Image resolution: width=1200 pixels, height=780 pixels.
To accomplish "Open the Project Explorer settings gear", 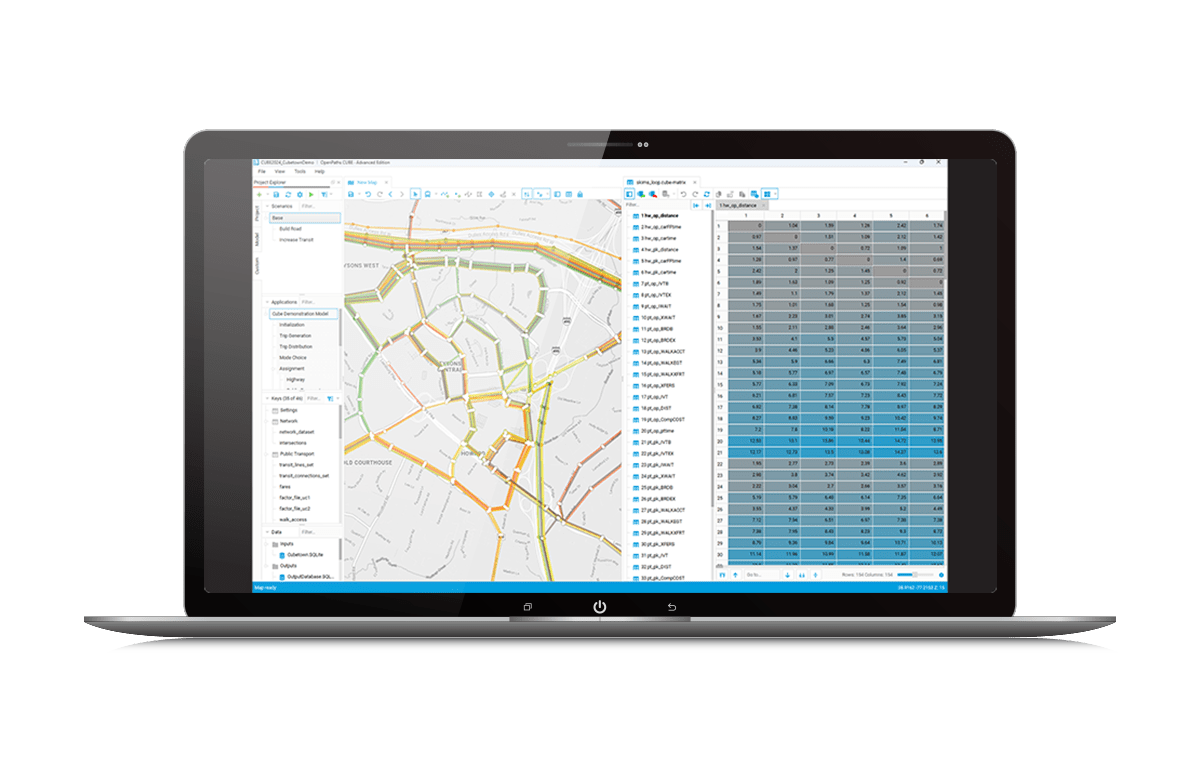I will (300, 194).
